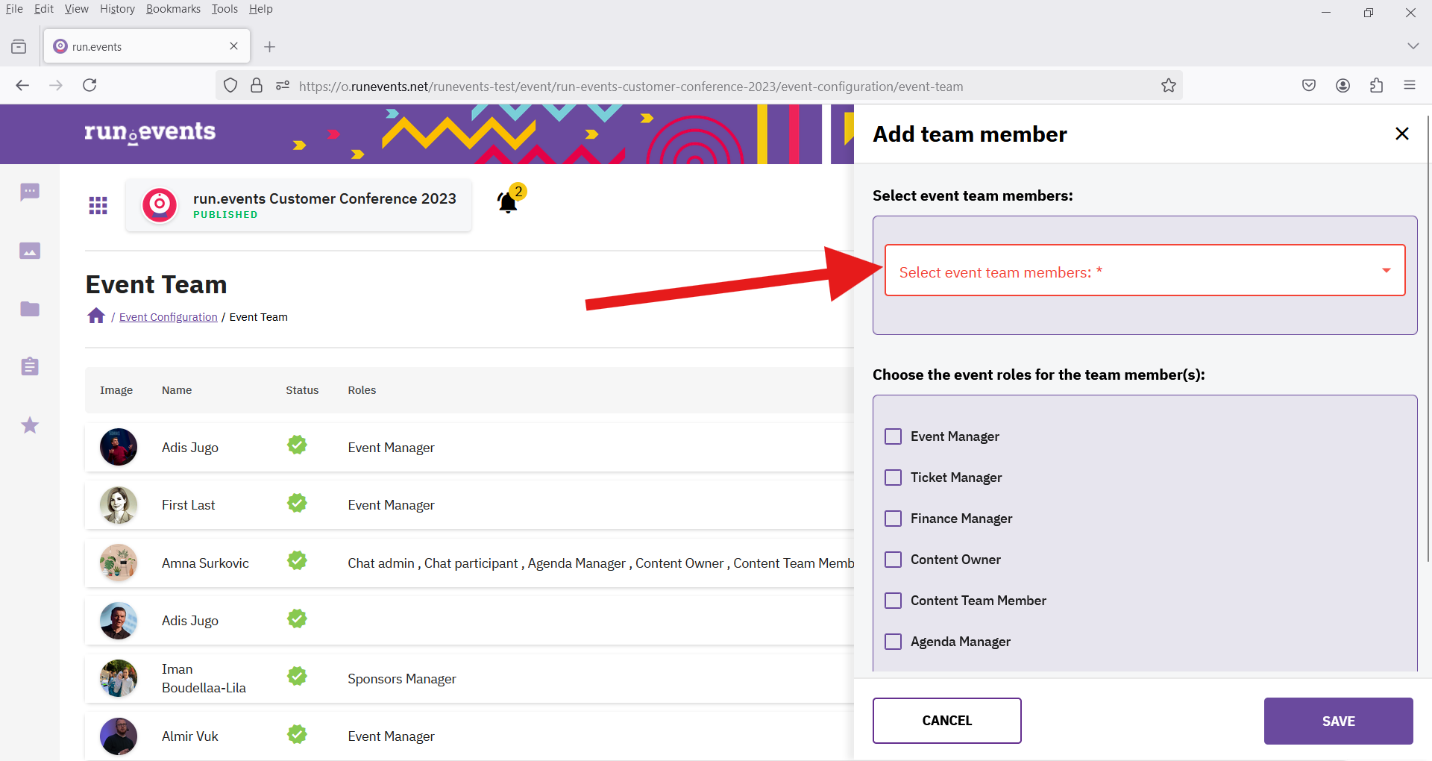The image size is (1432, 761).
Task: Open Almir Vuk's avatar thumbnail
Action: (x=119, y=736)
